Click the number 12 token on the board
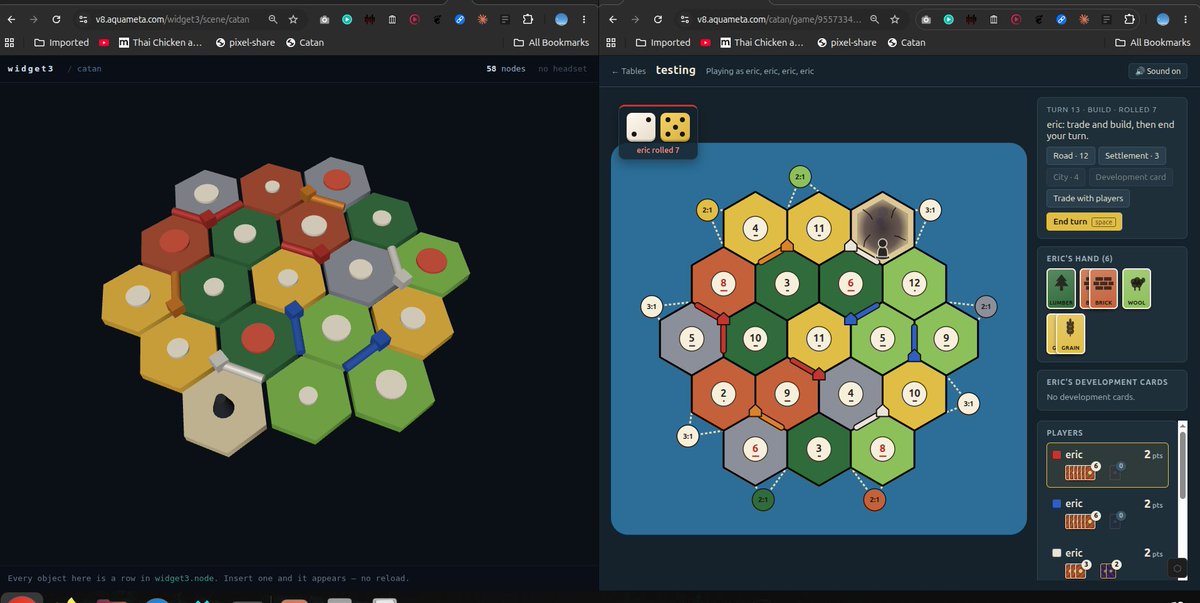Viewport: 1200px width, 603px height. (x=914, y=283)
